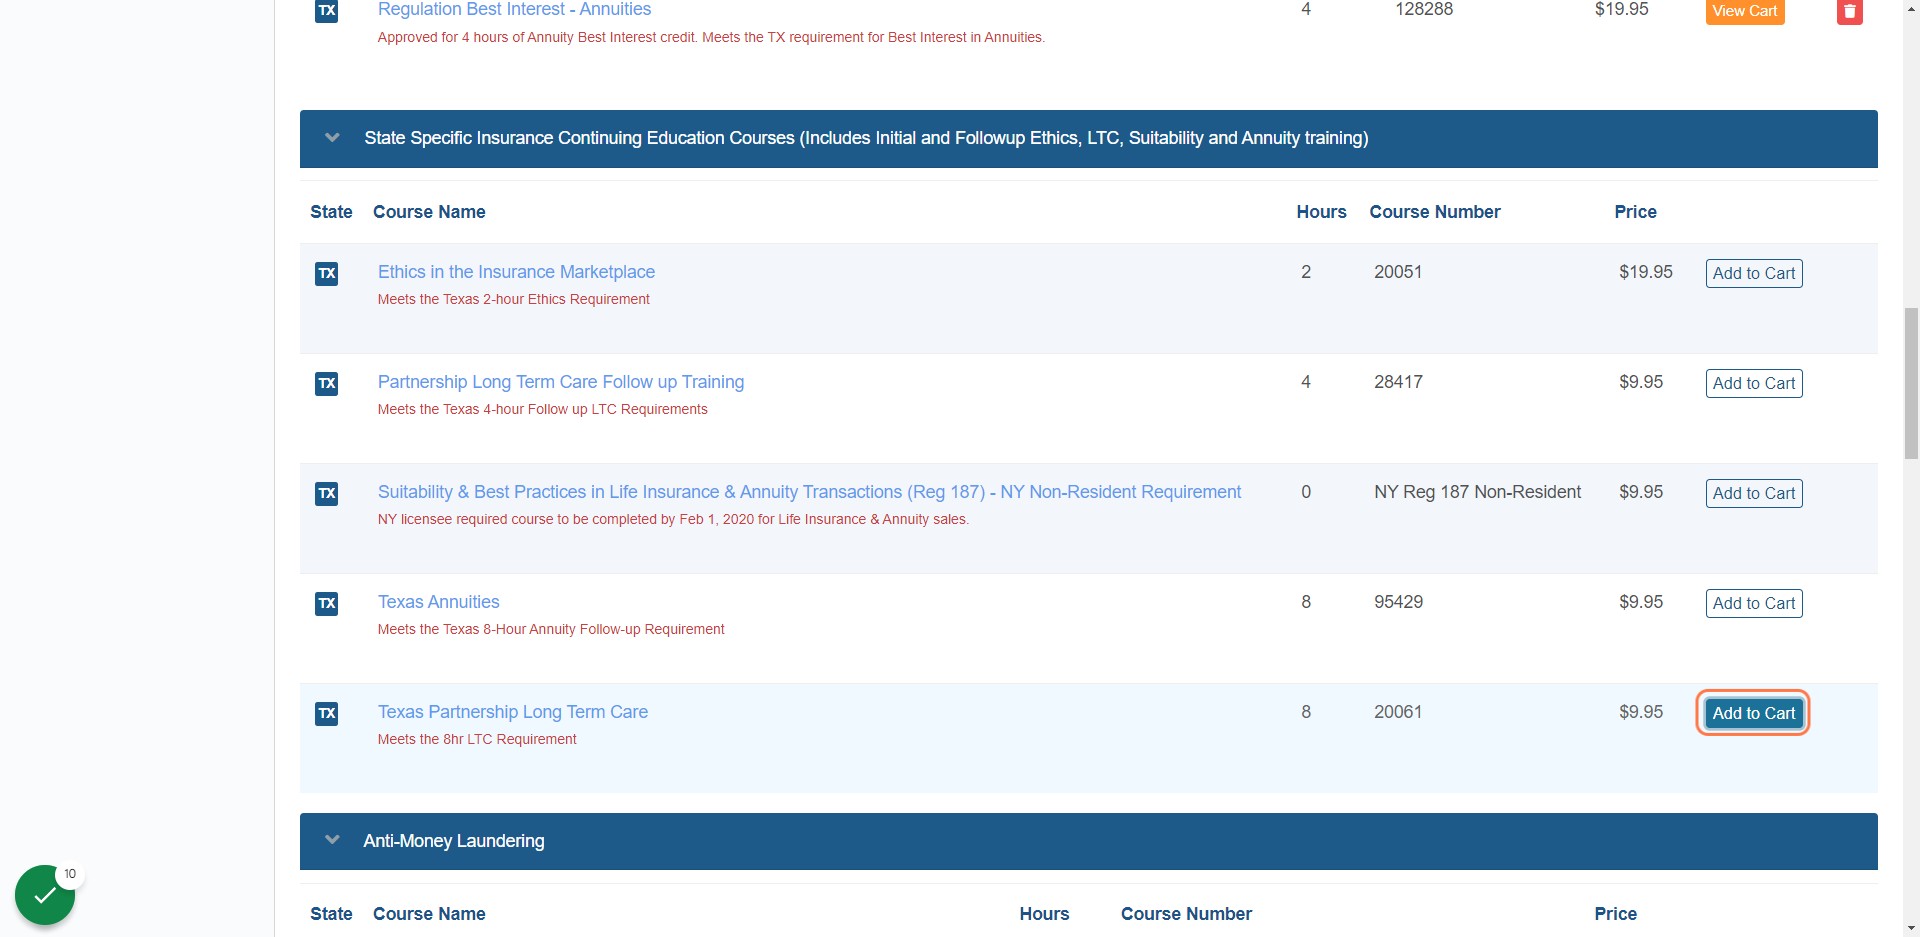Click course number 20051

[x=1398, y=272]
